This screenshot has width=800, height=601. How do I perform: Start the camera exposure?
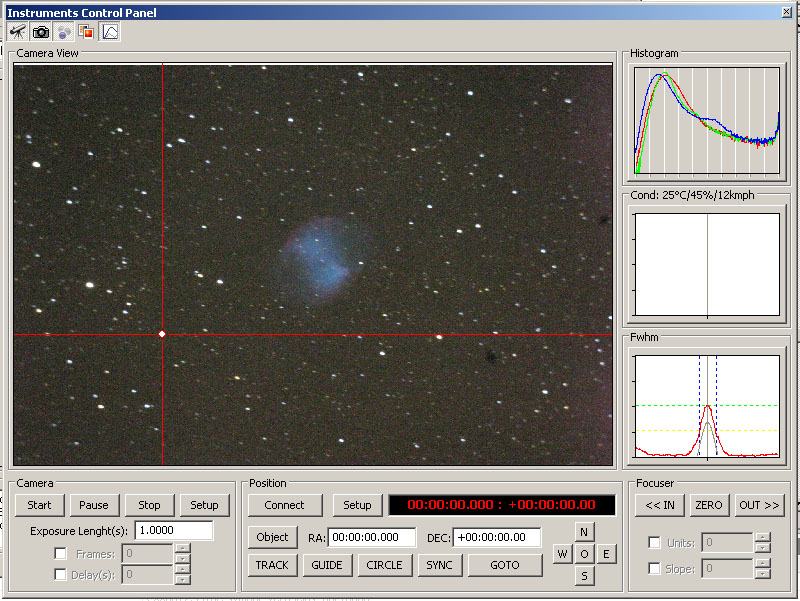(39, 505)
